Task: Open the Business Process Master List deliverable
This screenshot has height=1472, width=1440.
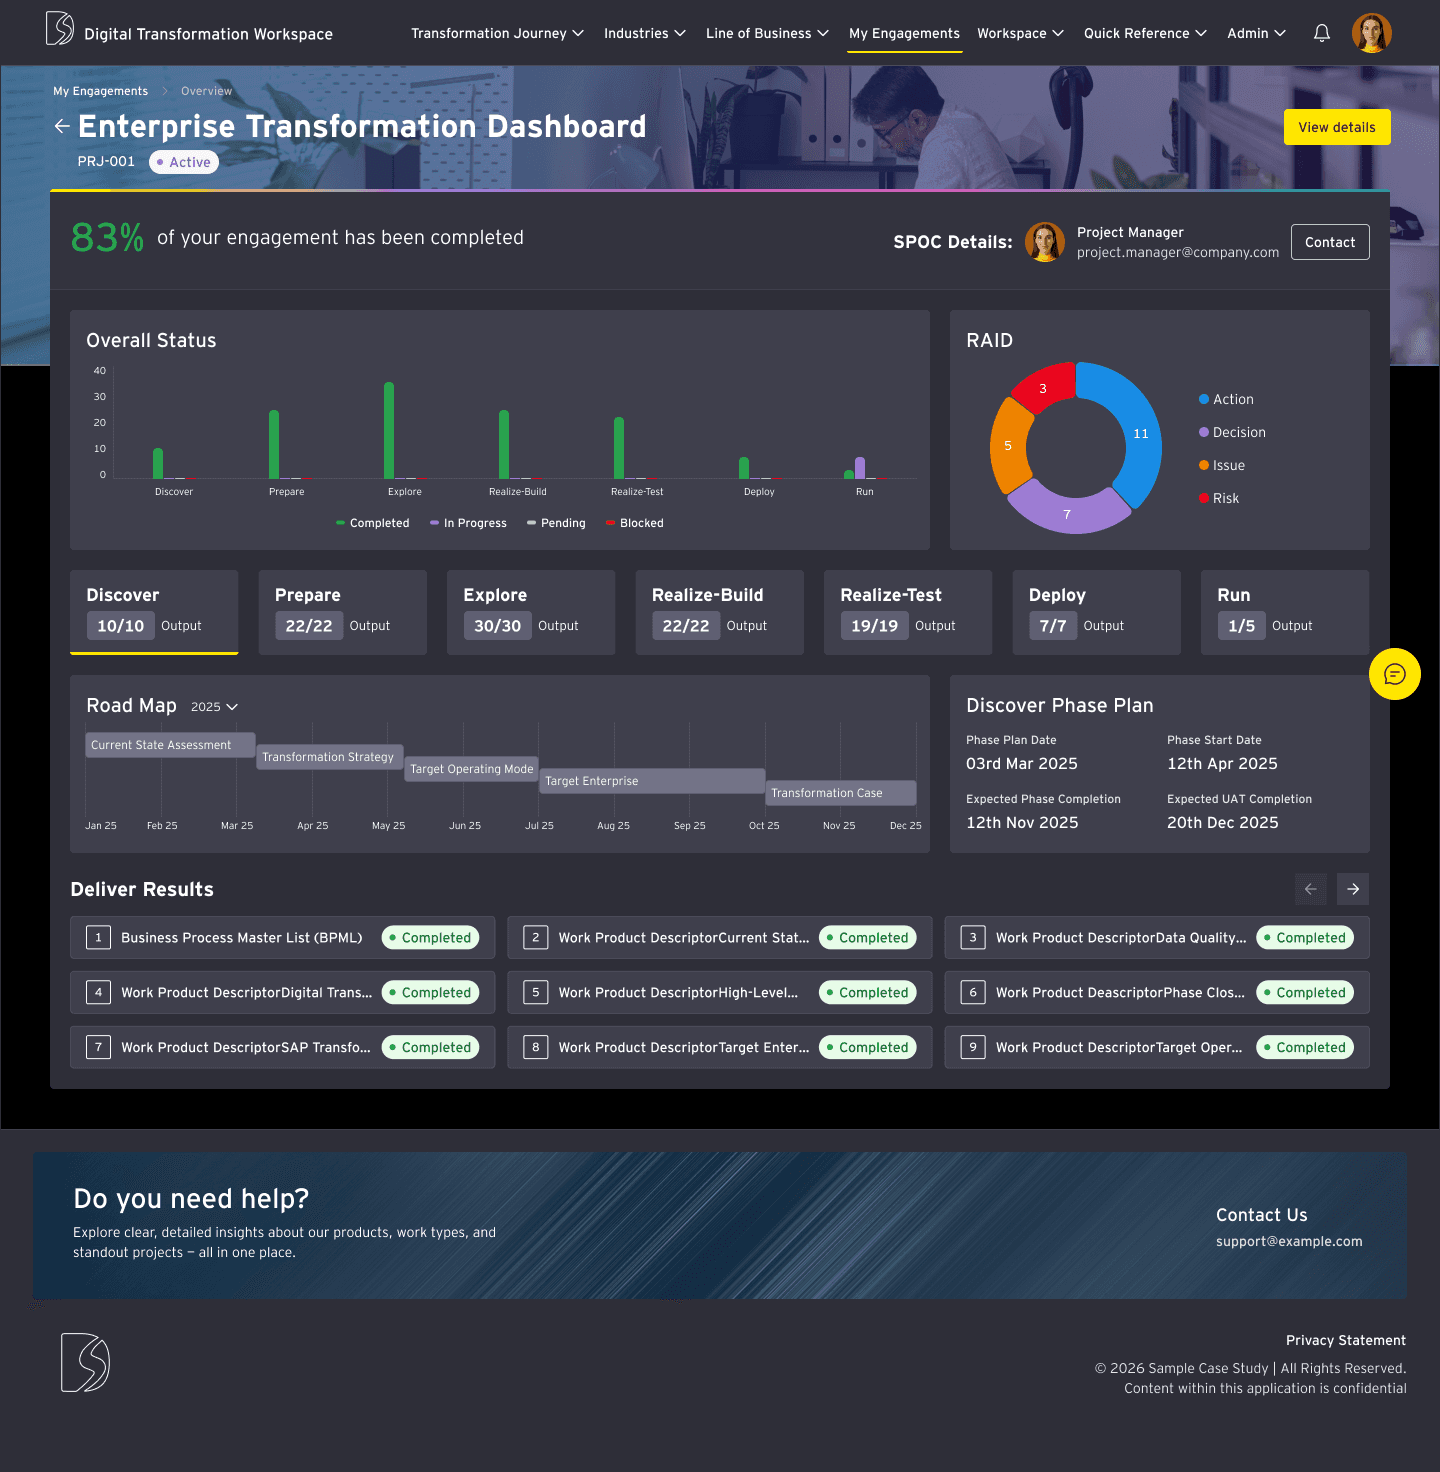Action: 283,938
